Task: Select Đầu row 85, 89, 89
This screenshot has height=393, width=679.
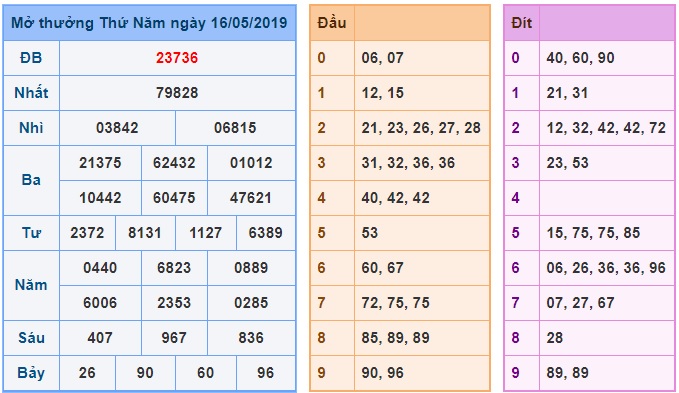Action: [x=395, y=338]
